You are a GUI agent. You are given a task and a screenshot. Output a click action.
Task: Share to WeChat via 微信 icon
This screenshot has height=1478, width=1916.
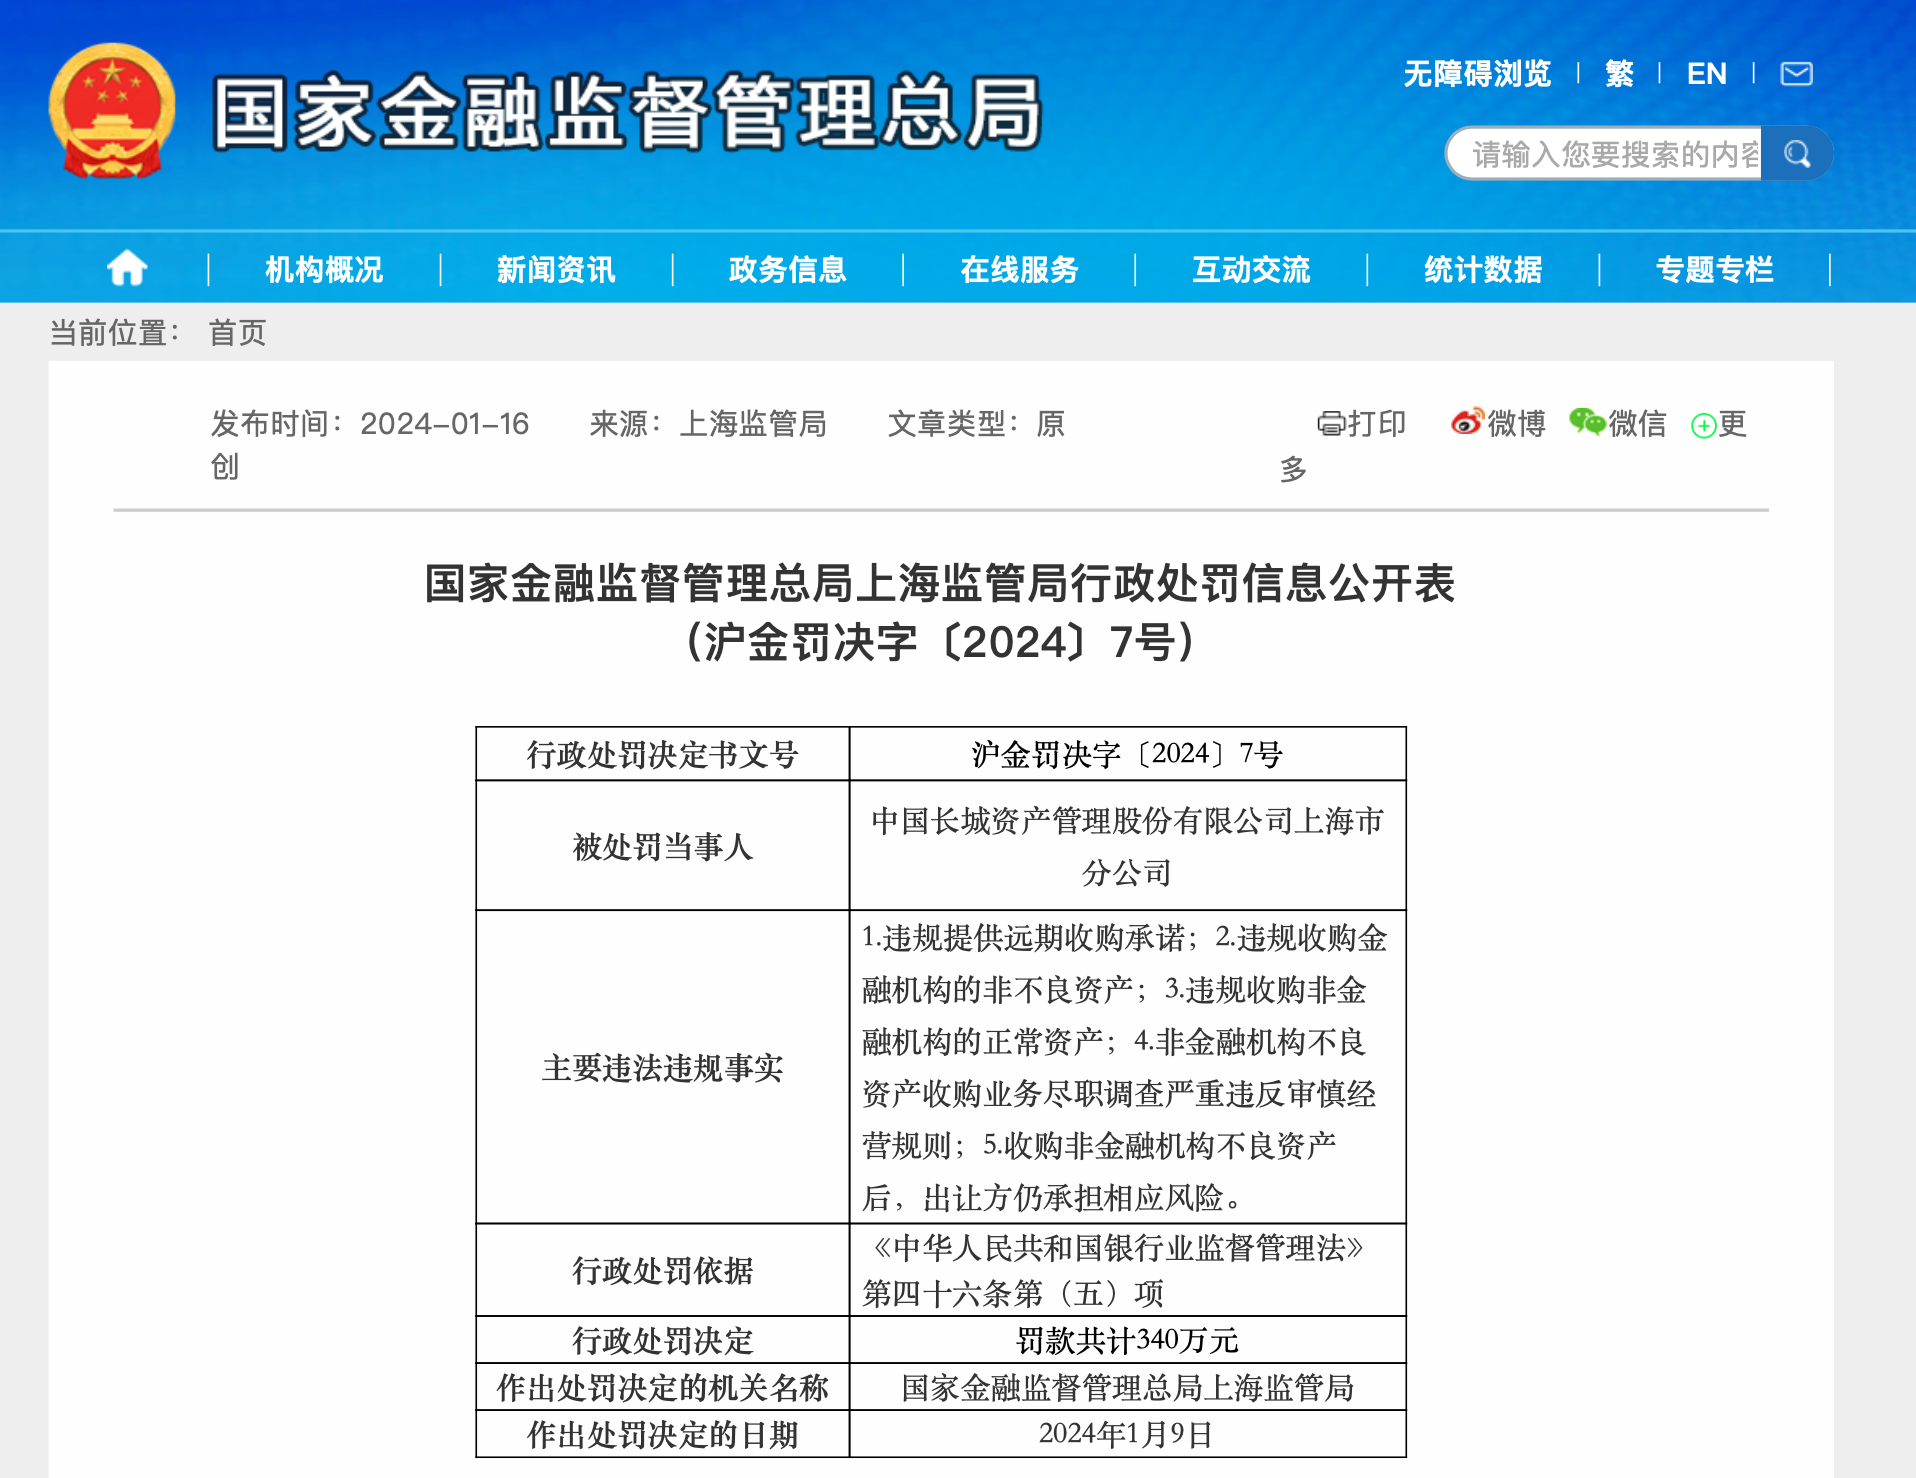point(1618,424)
